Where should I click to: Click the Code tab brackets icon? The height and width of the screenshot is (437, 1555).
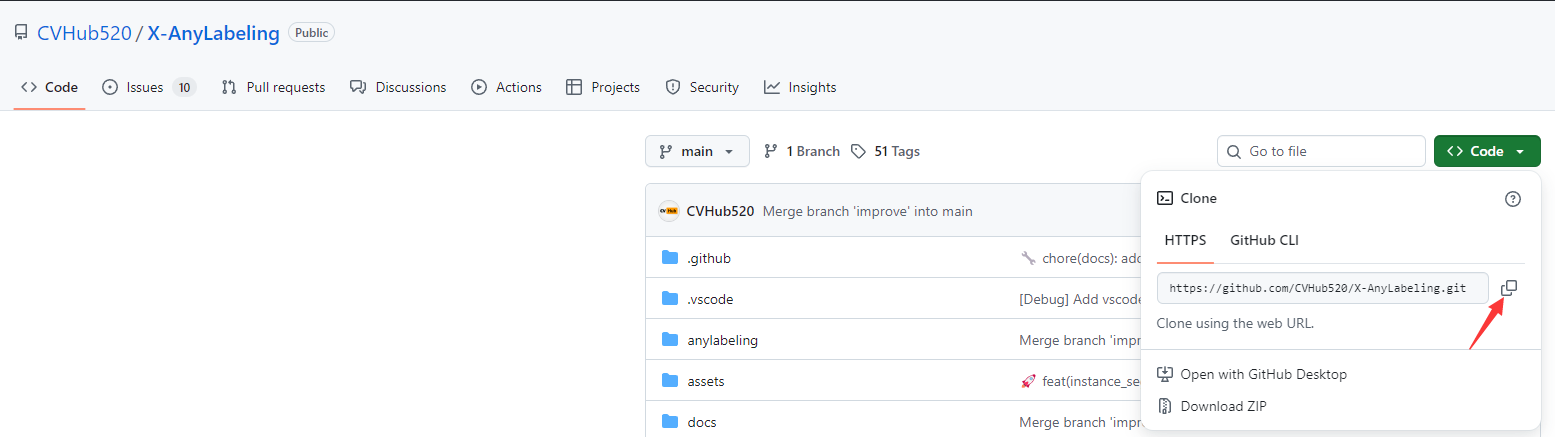pyautogui.click(x=29, y=87)
